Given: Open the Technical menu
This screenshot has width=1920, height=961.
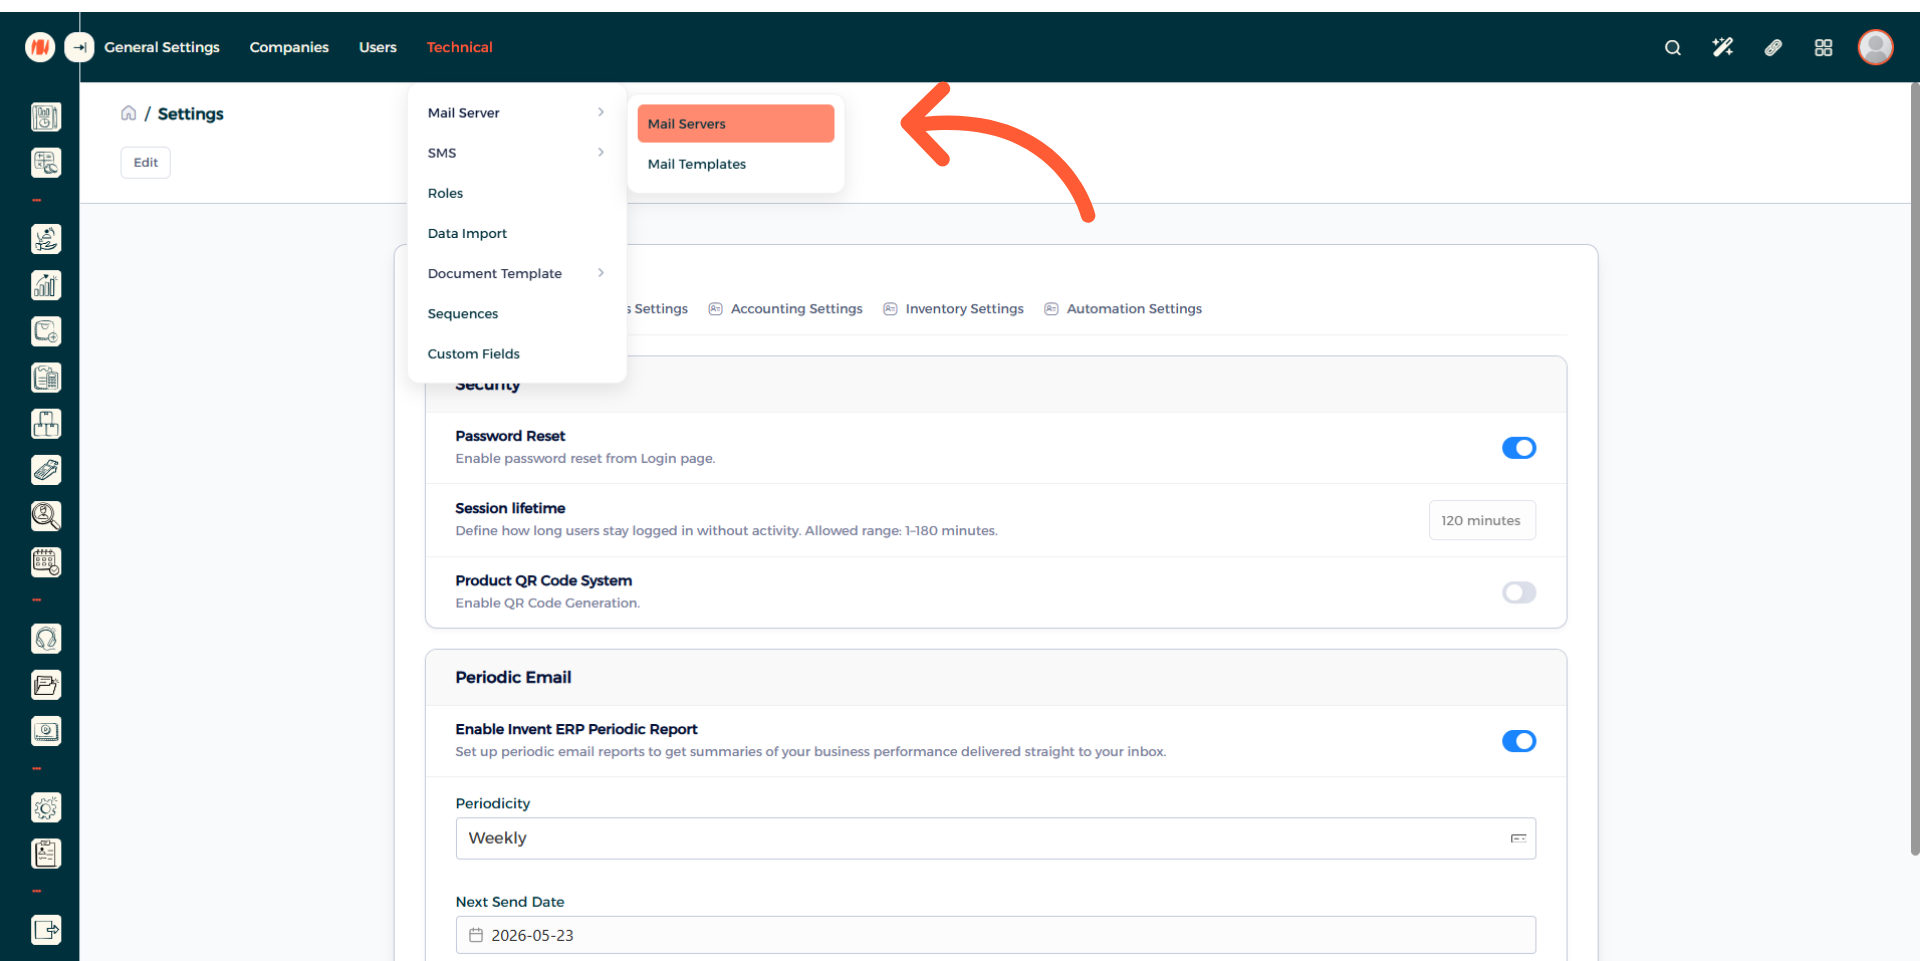Looking at the screenshot, I should click(x=460, y=47).
